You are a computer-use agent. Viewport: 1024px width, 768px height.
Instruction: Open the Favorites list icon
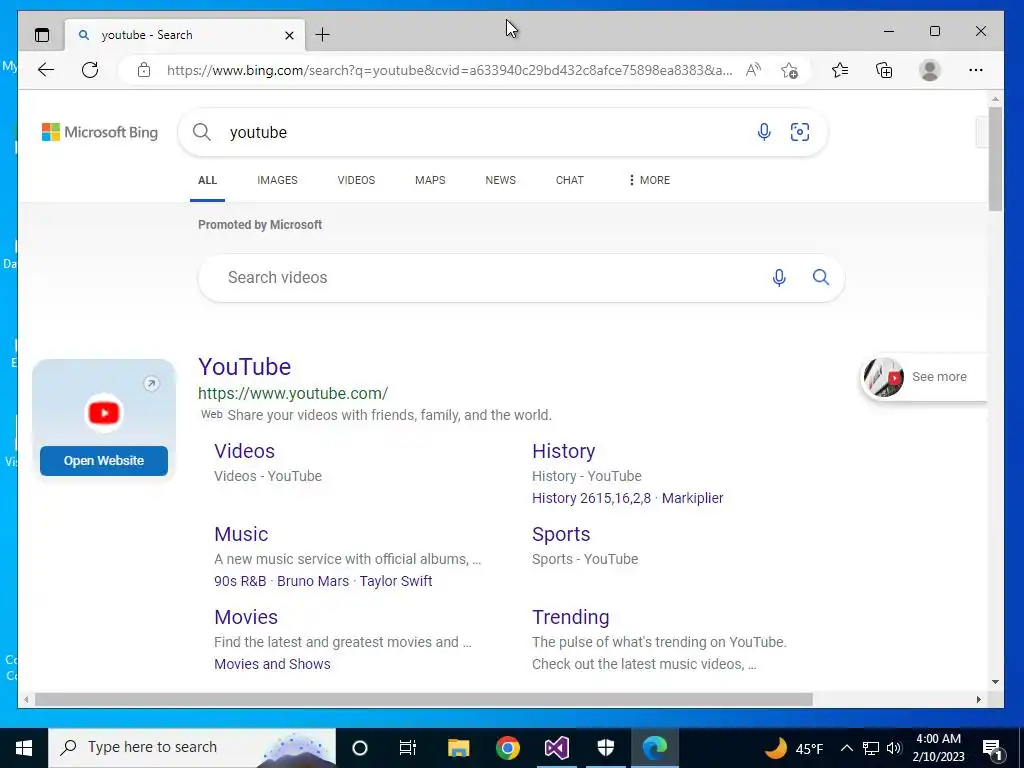(x=840, y=70)
